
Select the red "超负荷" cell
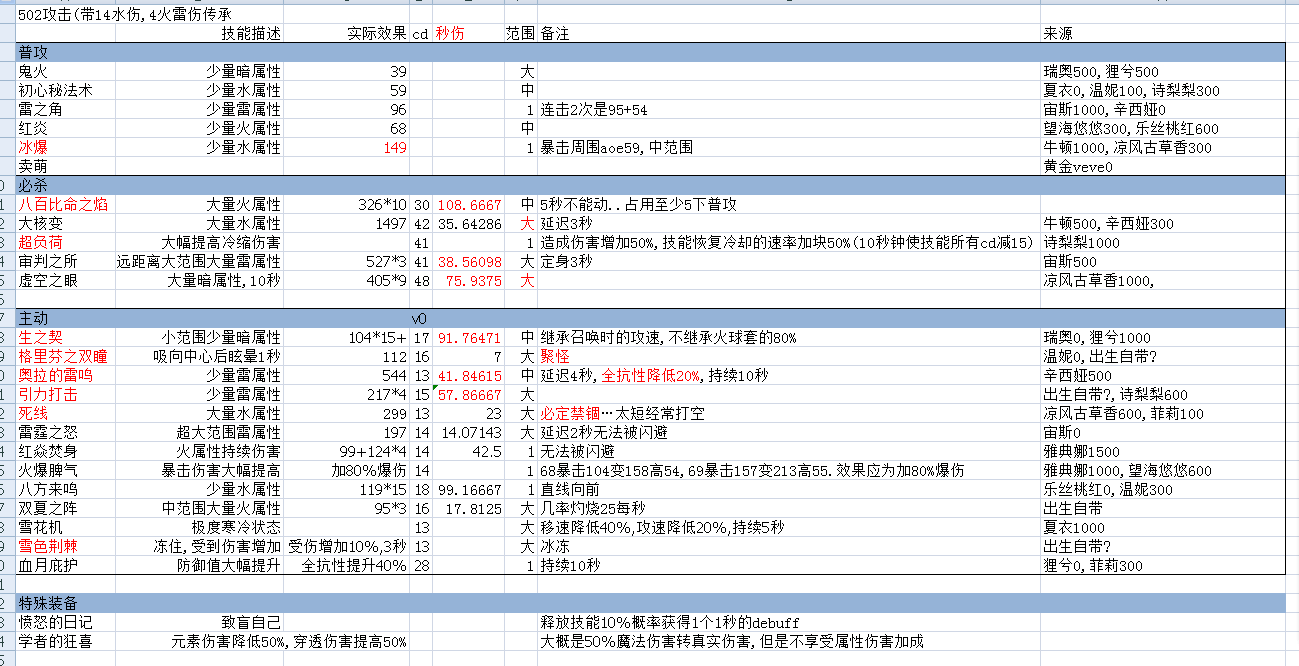coord(40,242)
